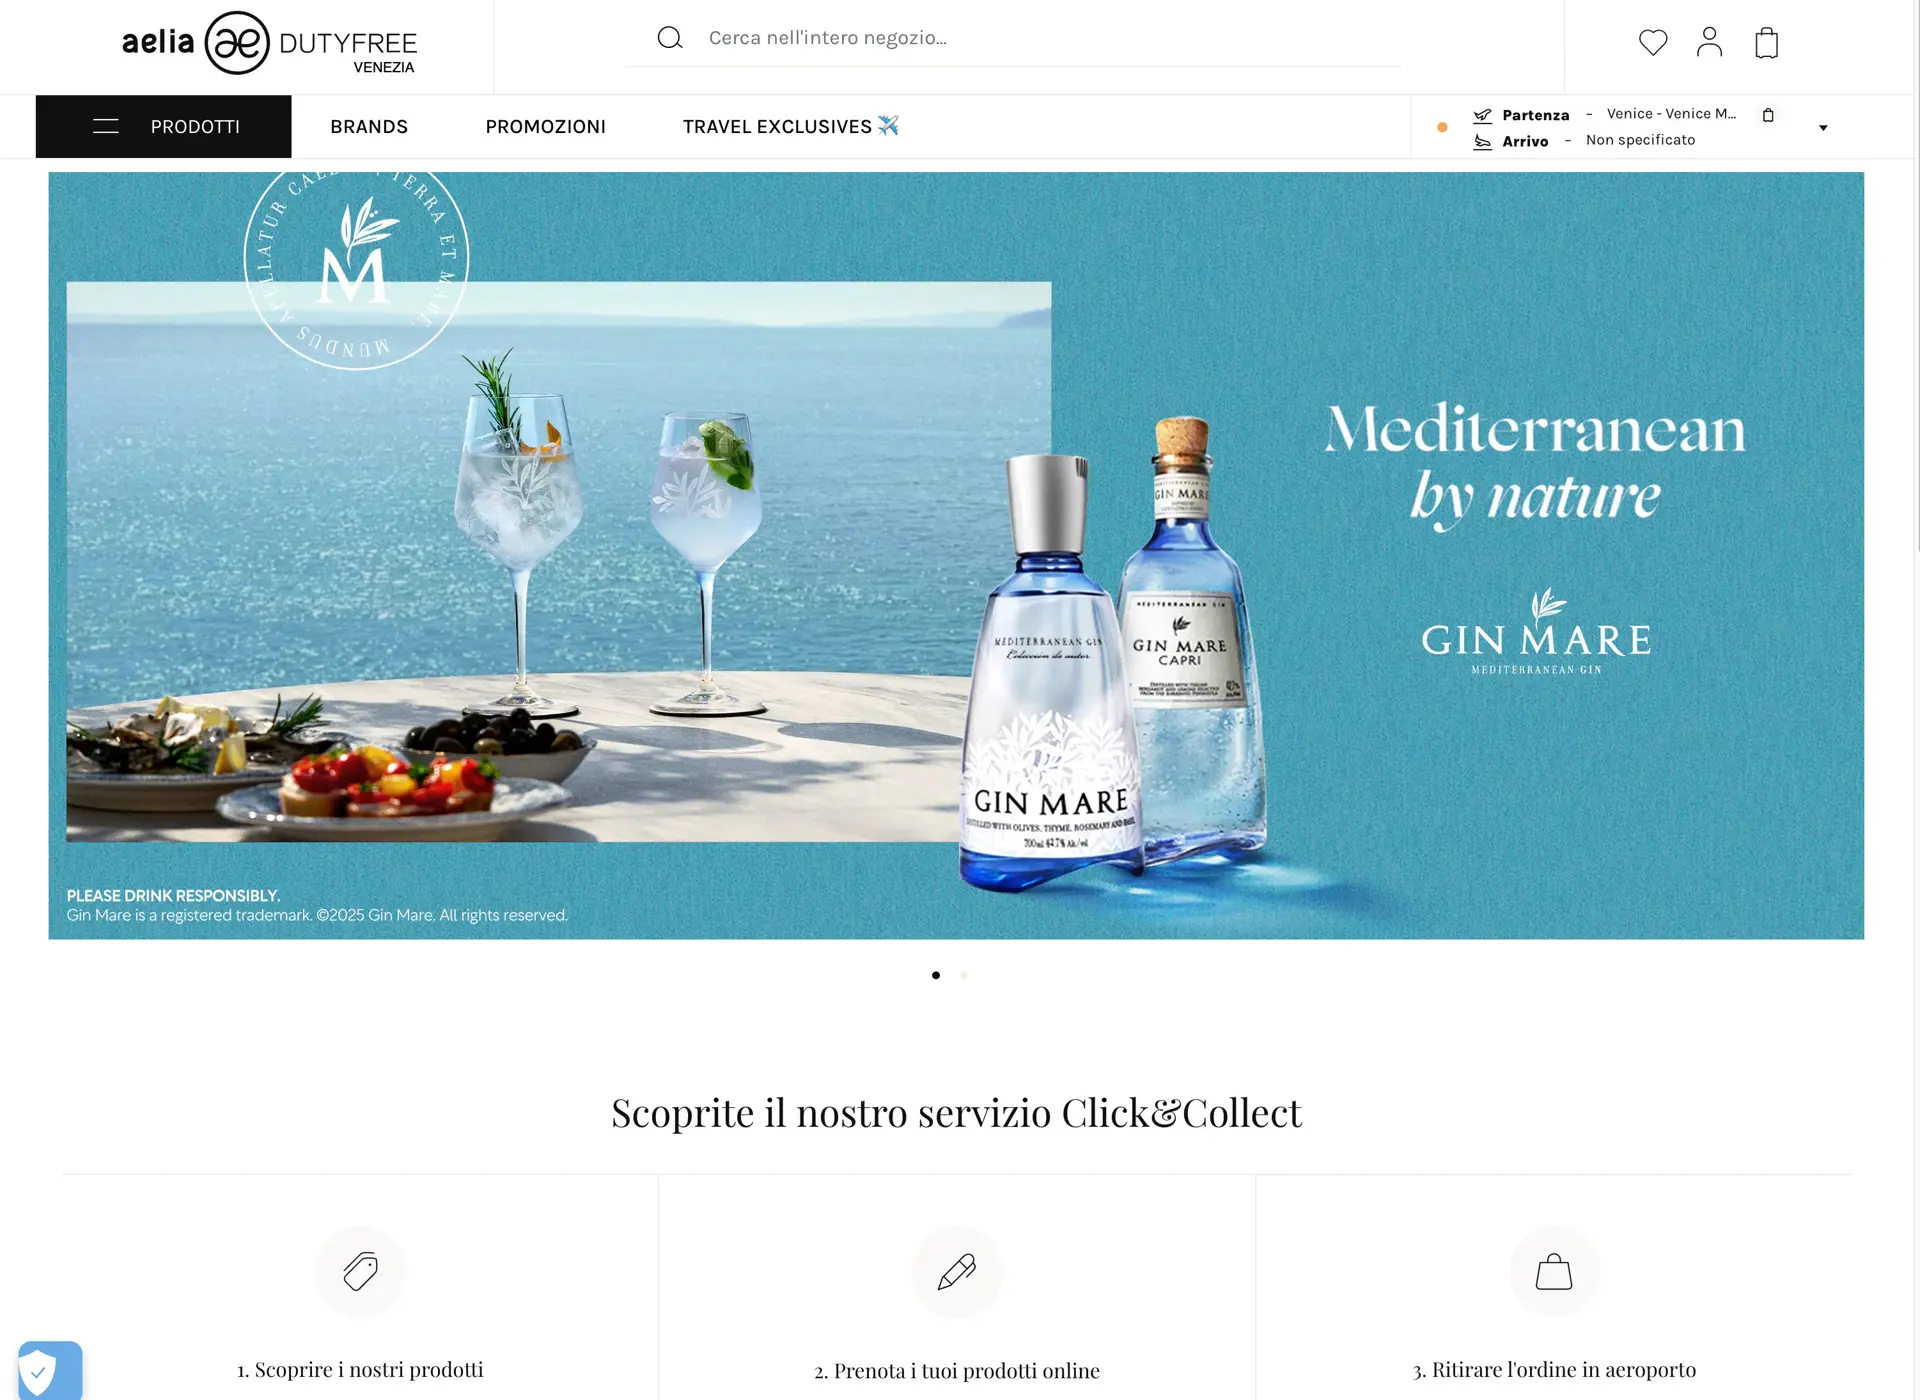Image resolution: width=1920 pixels, height=1400 pixels.
Task: Click the small bag icon next to Venice departure
Action: (x=1768, y=115)
